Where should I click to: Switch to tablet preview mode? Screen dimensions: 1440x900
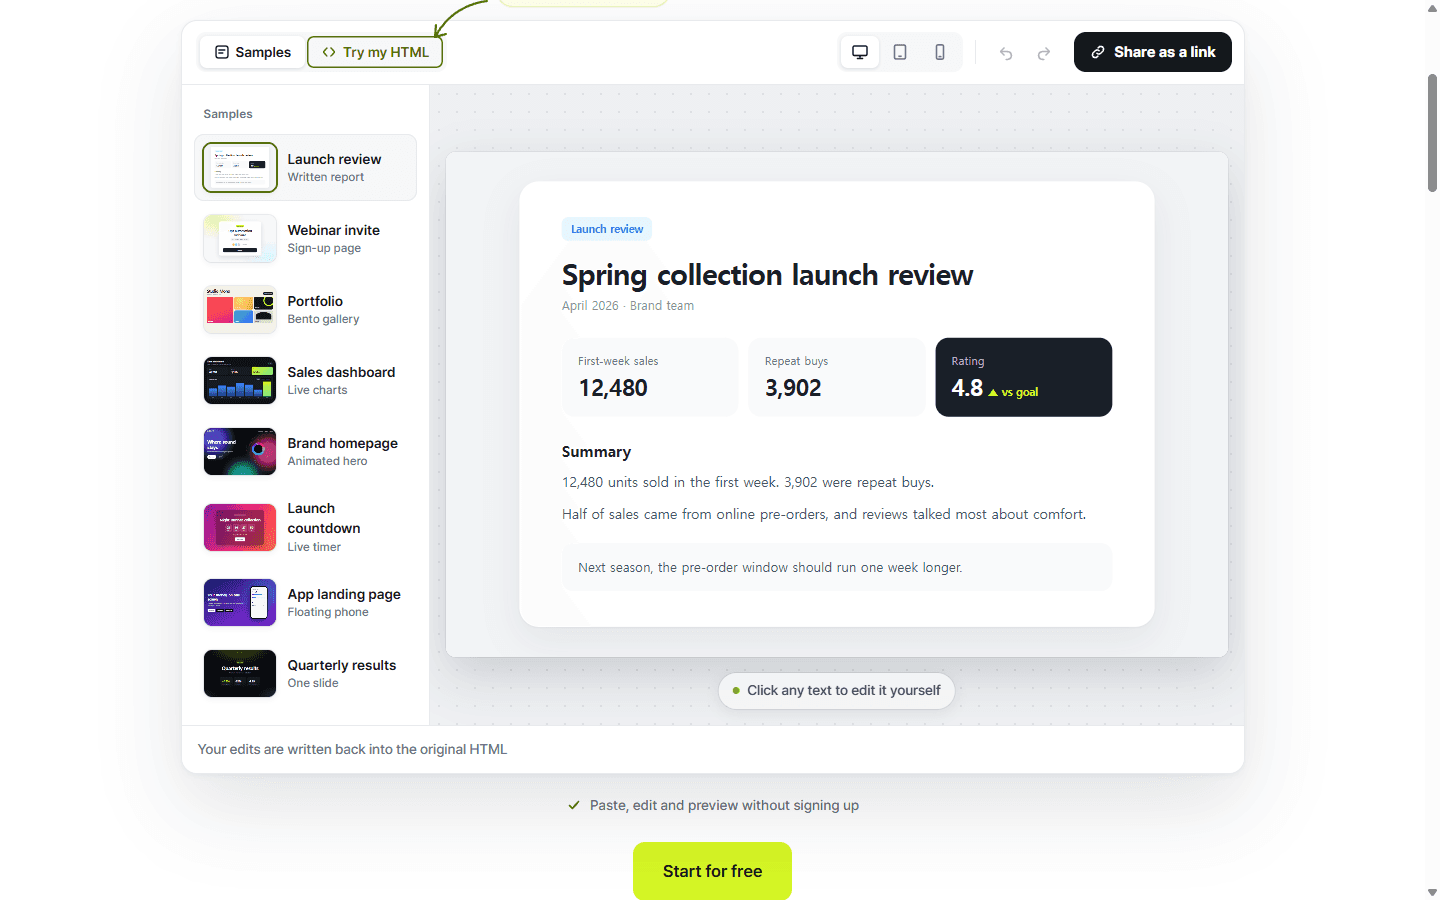[x=900, y=52]
